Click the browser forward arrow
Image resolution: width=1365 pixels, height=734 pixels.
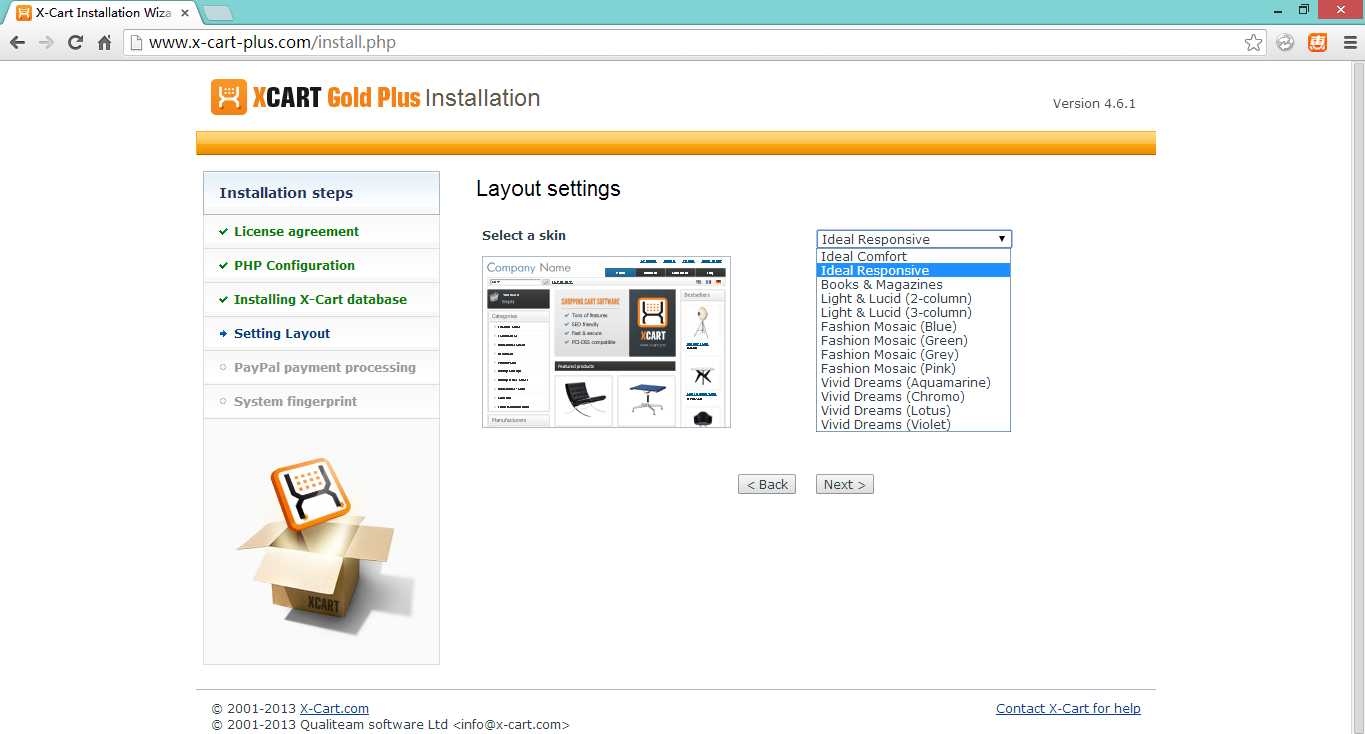[46, 43]
